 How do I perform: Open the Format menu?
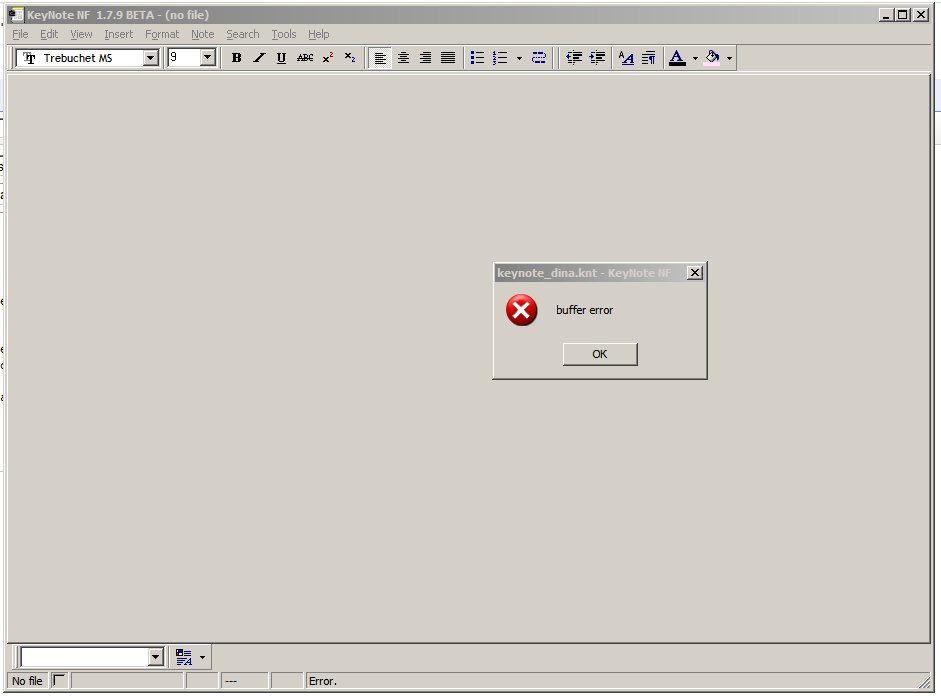(162, 34)
